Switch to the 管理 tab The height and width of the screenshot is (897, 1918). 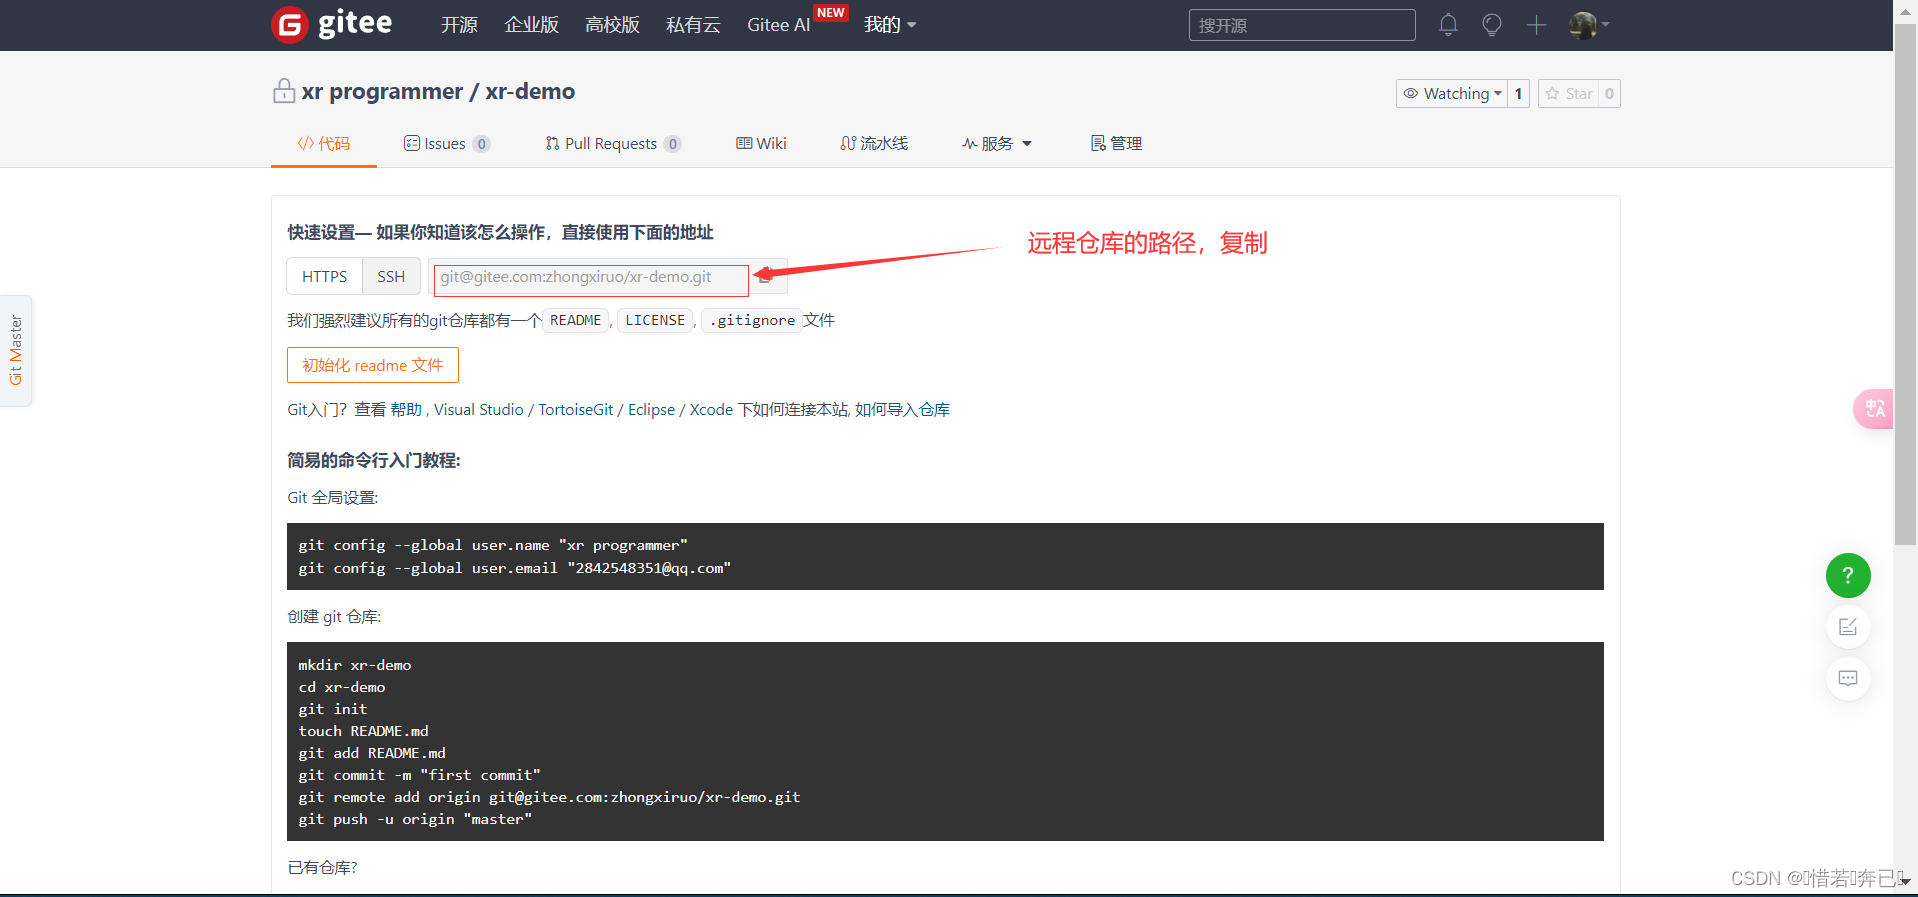1116,144
